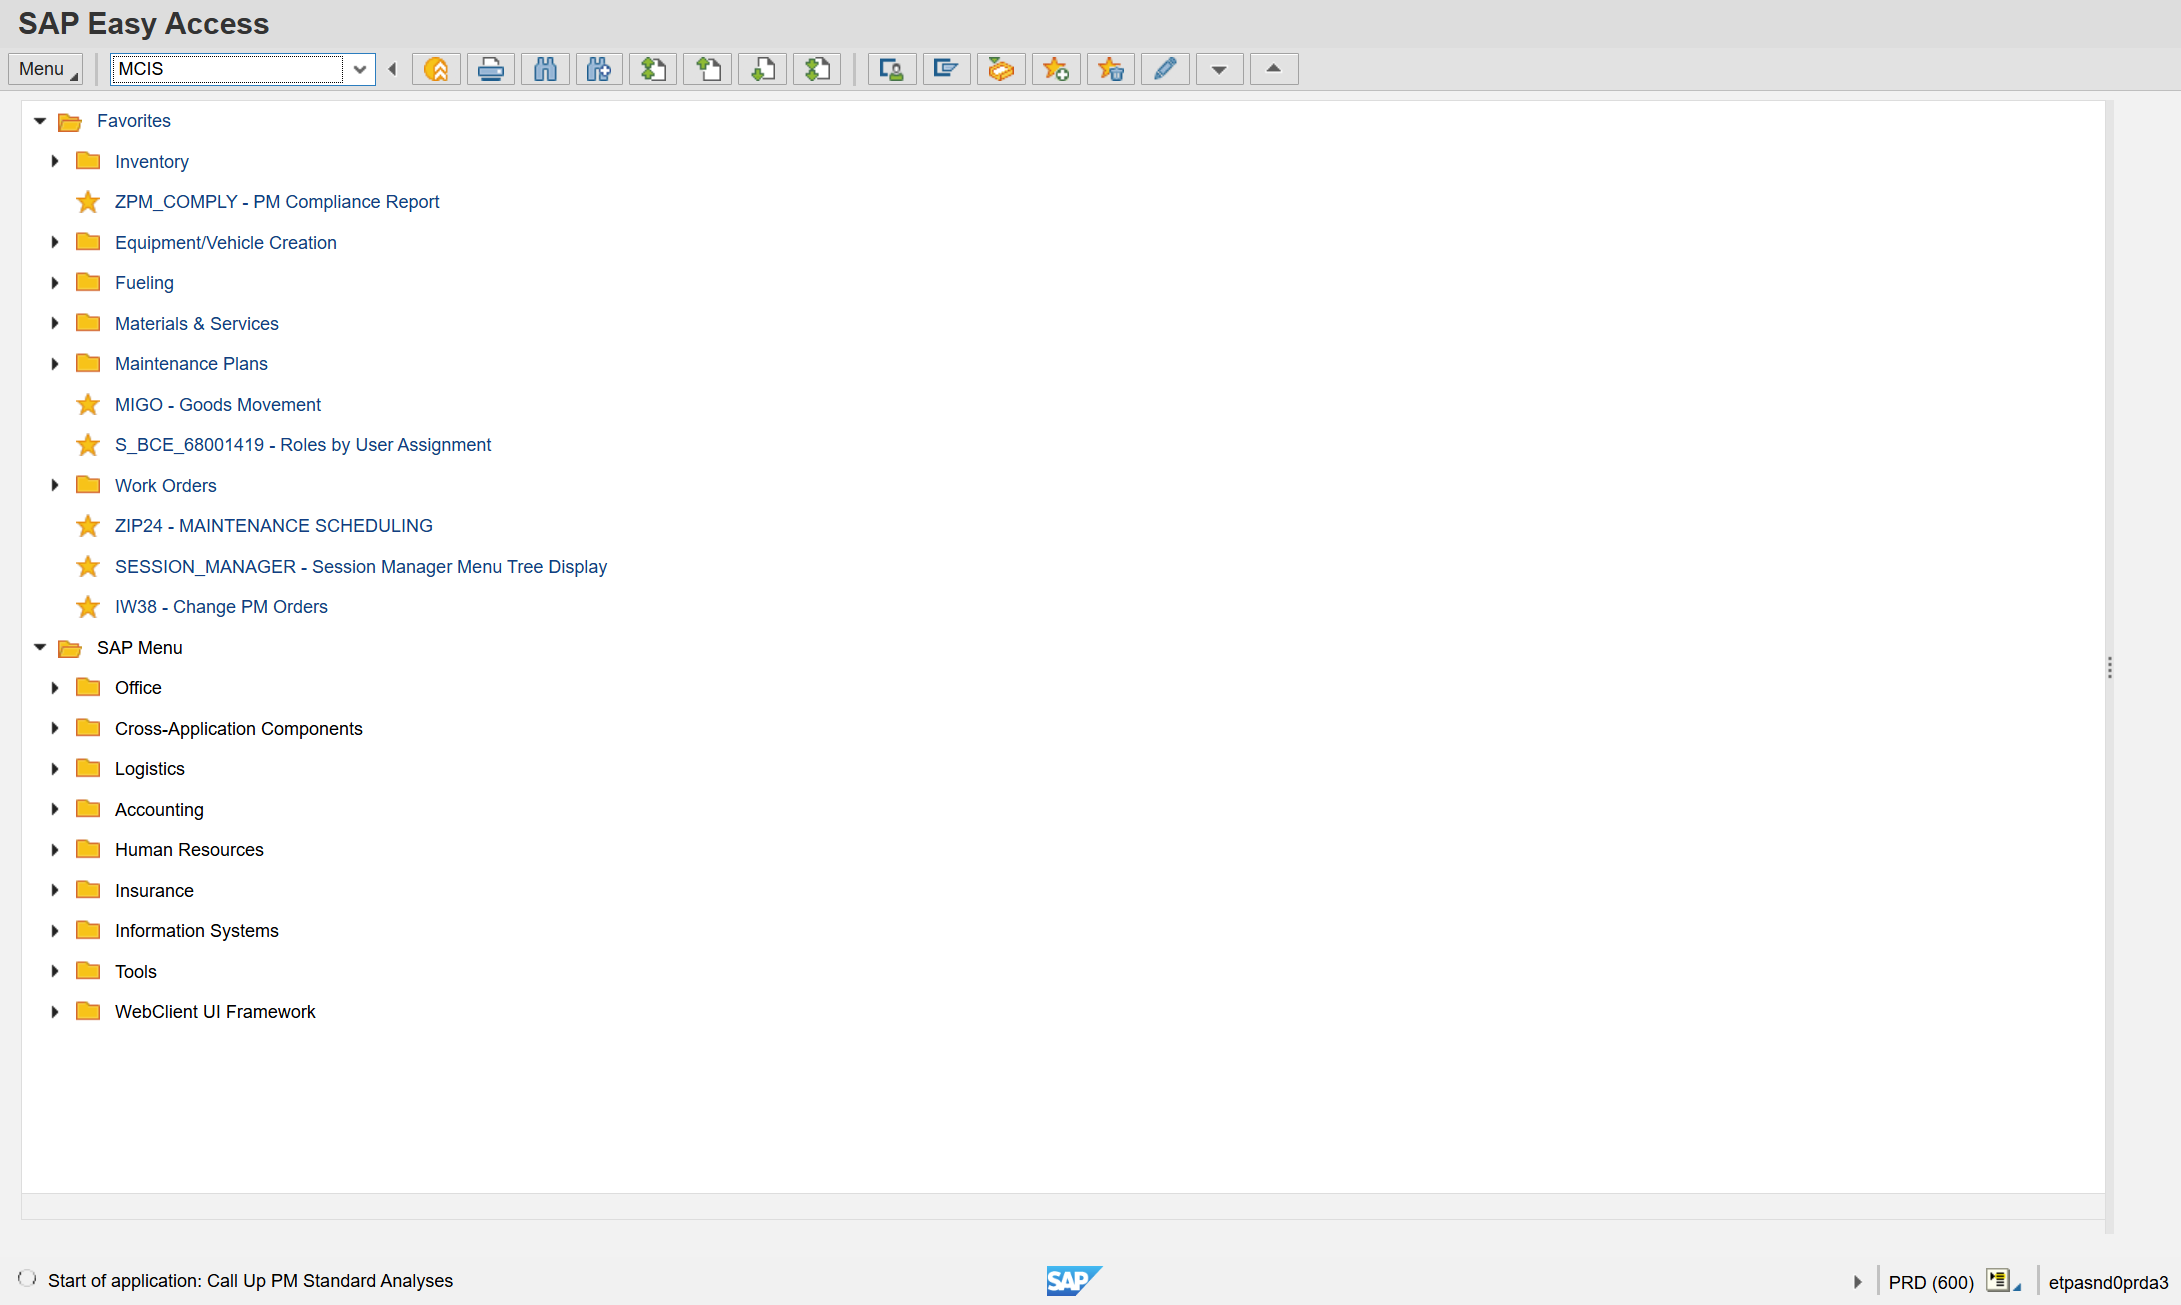Collapse the SAP Menu root folder

[x=40, y=647]
